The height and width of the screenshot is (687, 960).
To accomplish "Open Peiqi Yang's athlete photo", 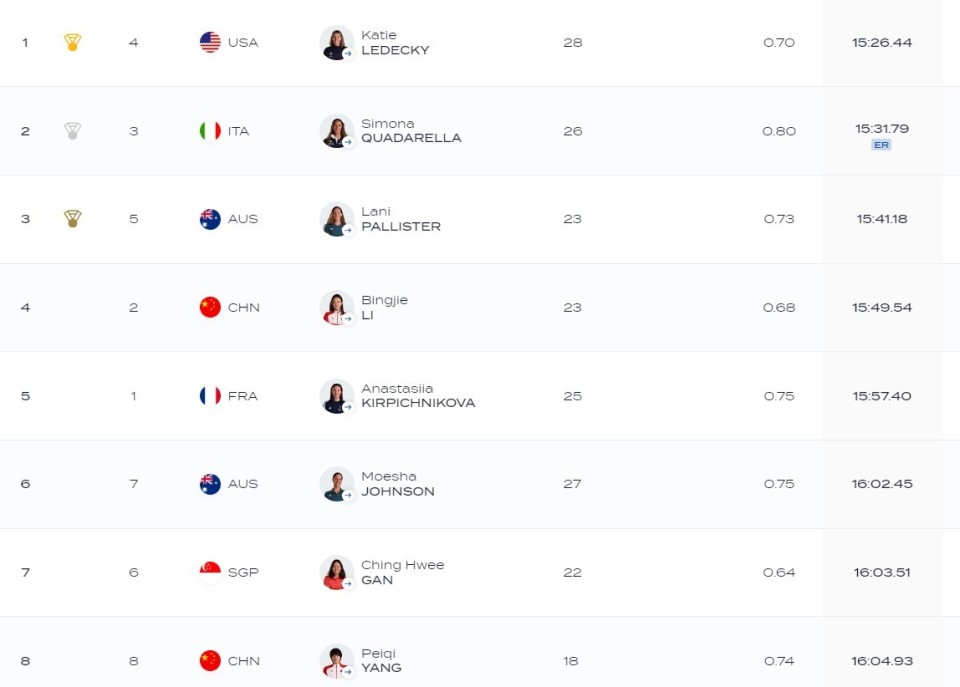I will click(x=337, y=661).
